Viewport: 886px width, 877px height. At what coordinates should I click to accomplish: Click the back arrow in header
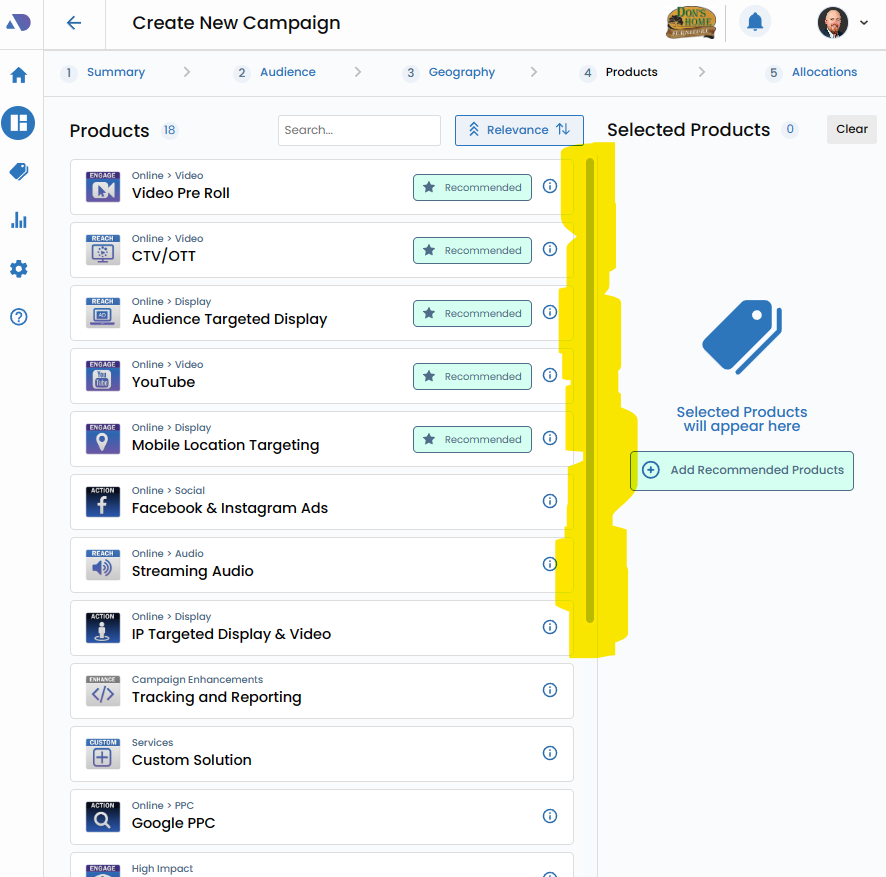[x=74, y=23]
